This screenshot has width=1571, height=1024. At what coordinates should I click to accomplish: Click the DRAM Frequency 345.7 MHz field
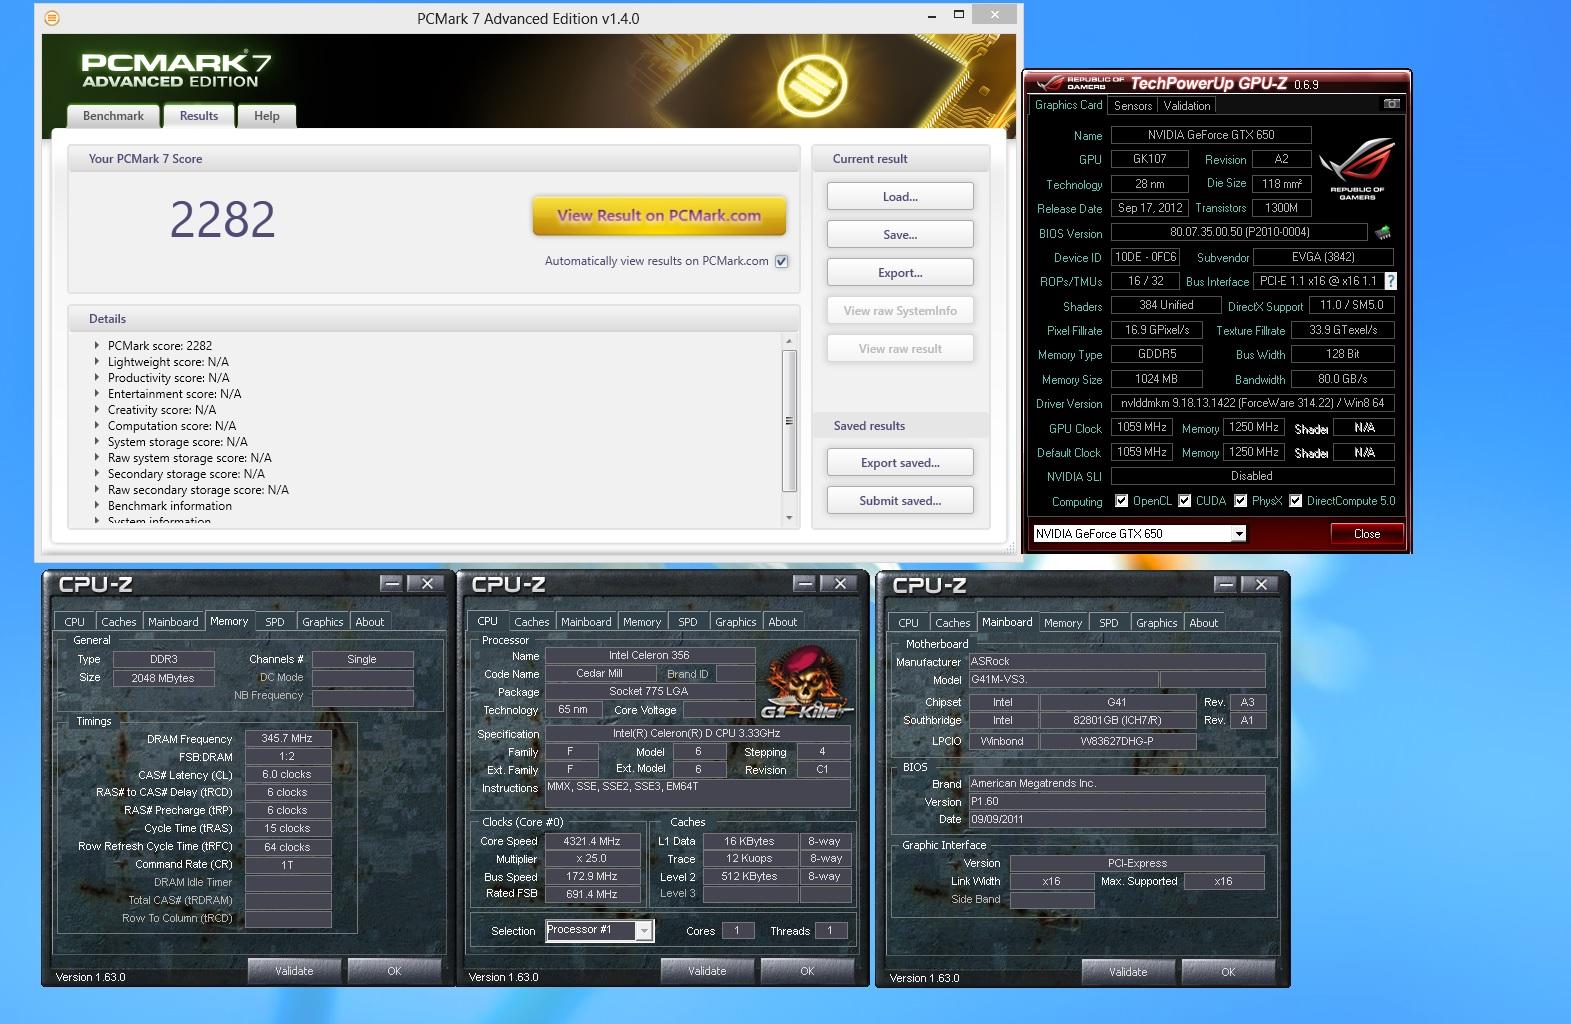click(288, 739)
